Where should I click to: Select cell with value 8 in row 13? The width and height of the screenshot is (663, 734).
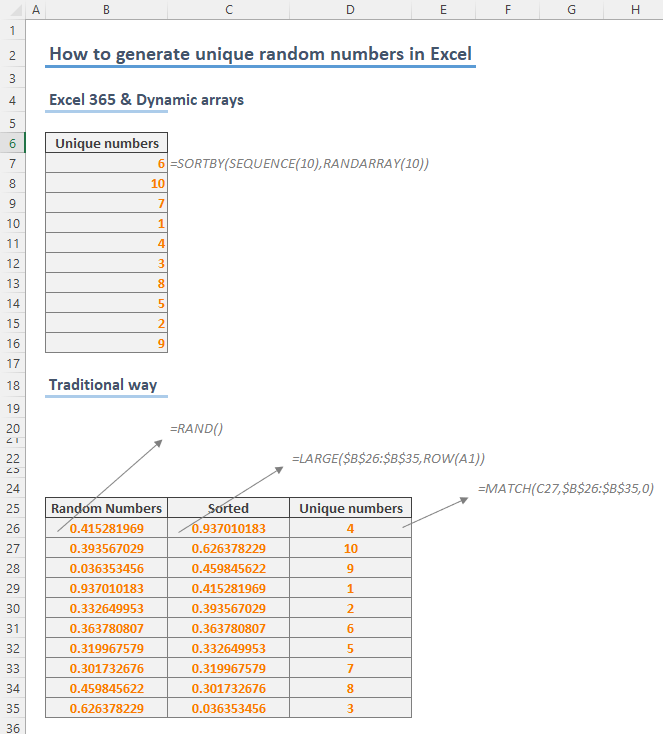coord(107,283)
